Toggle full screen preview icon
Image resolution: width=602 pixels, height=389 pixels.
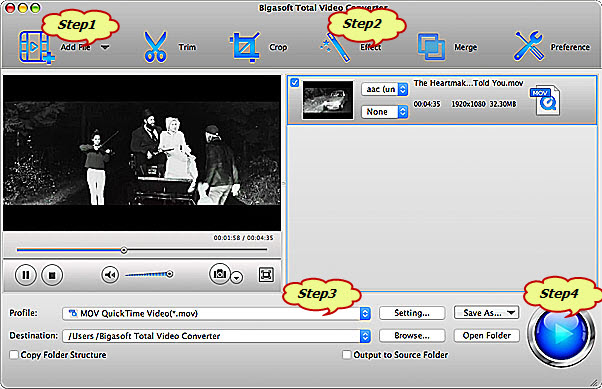coord(266,275)
